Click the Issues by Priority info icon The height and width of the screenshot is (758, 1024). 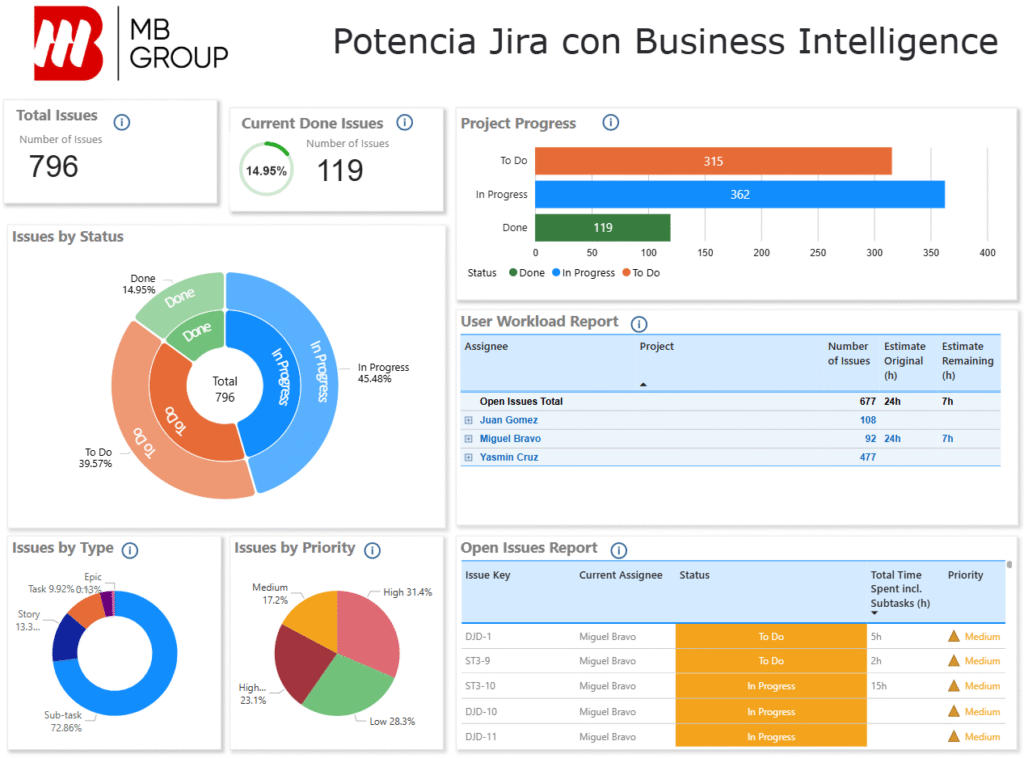pos(371,550)
